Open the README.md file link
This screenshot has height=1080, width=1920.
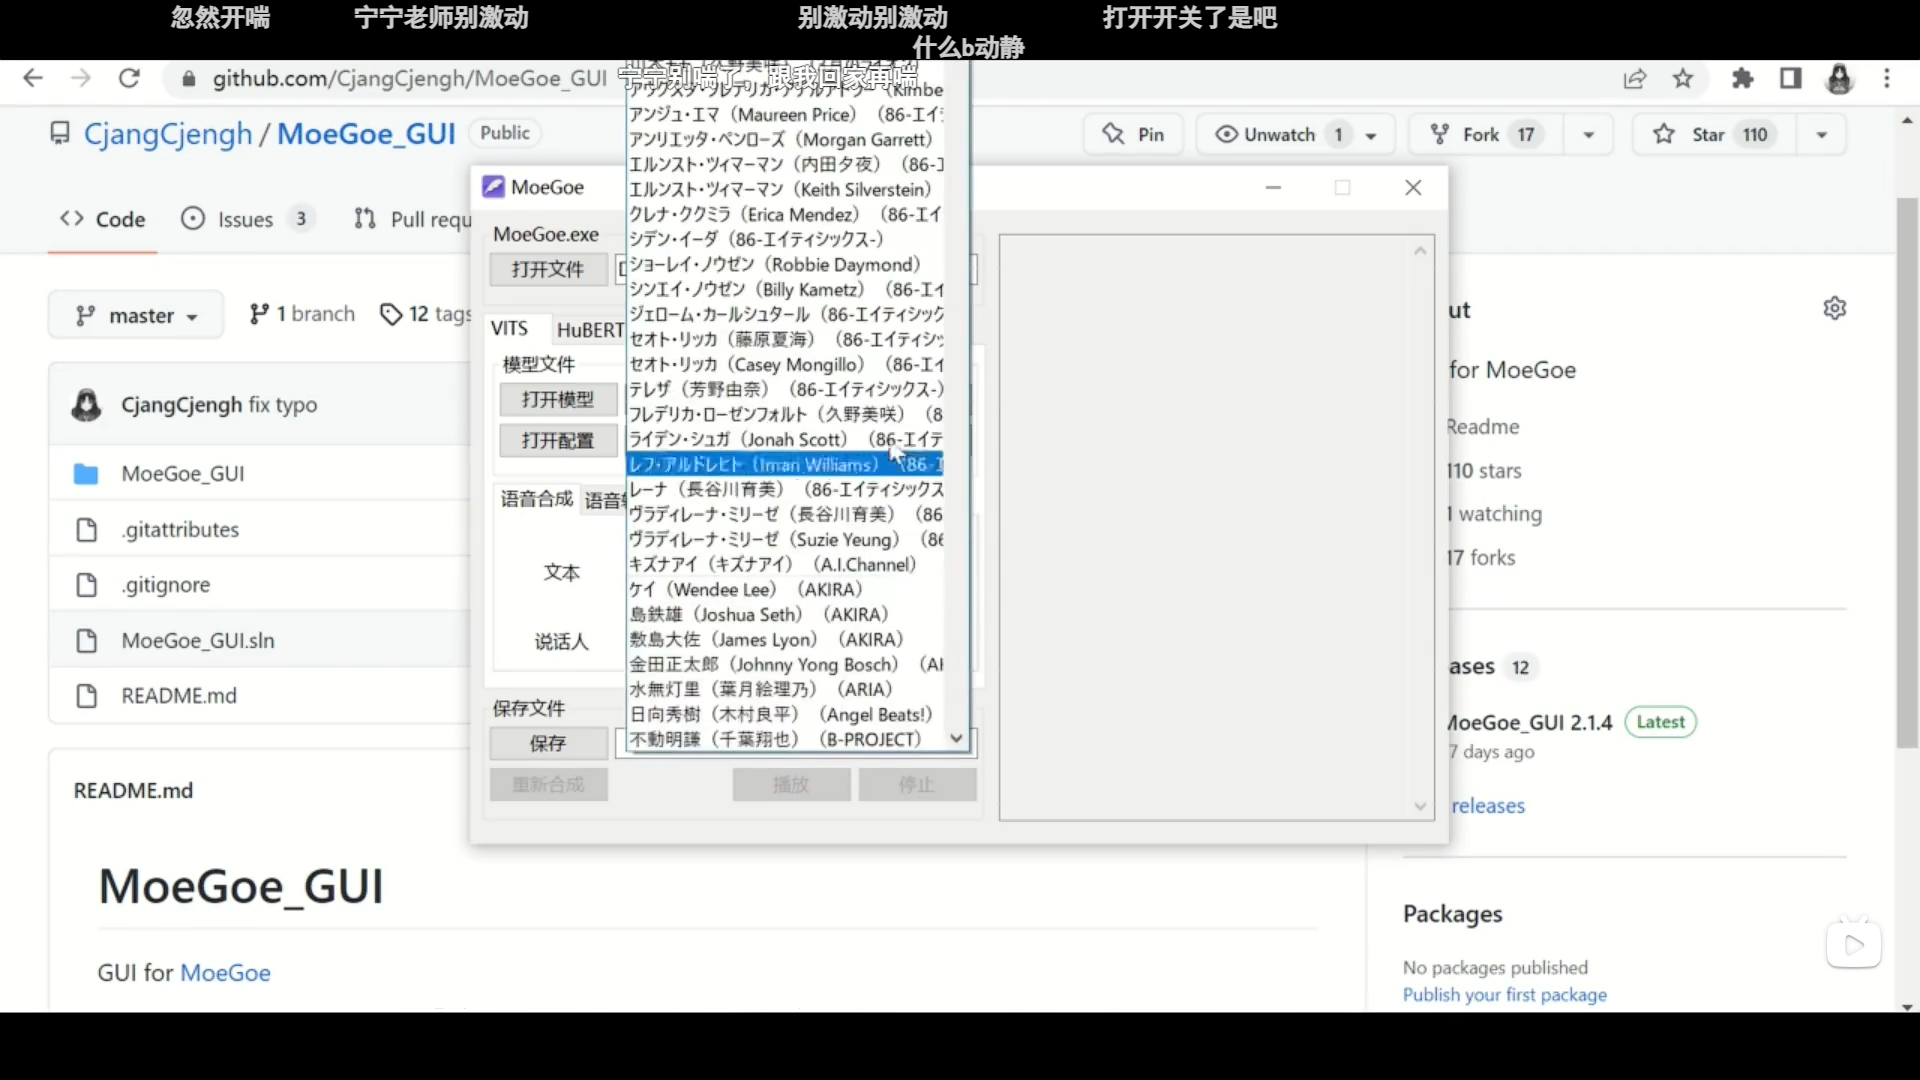(x=179, y=696)
